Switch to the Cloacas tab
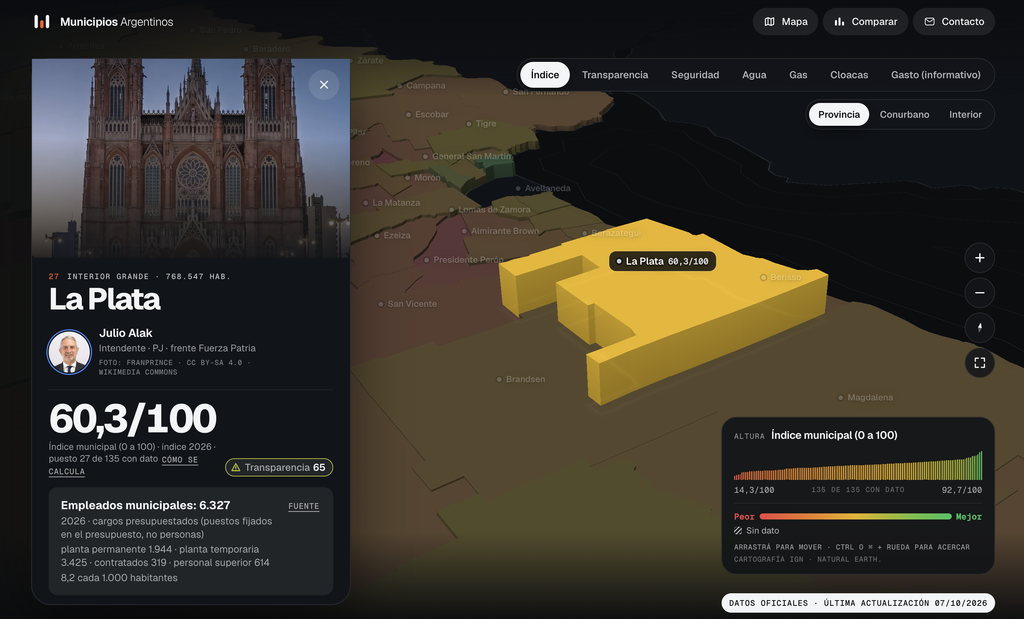Image resolution: width=1024 pixels, height=619 pixels. (x=849, y=74)
